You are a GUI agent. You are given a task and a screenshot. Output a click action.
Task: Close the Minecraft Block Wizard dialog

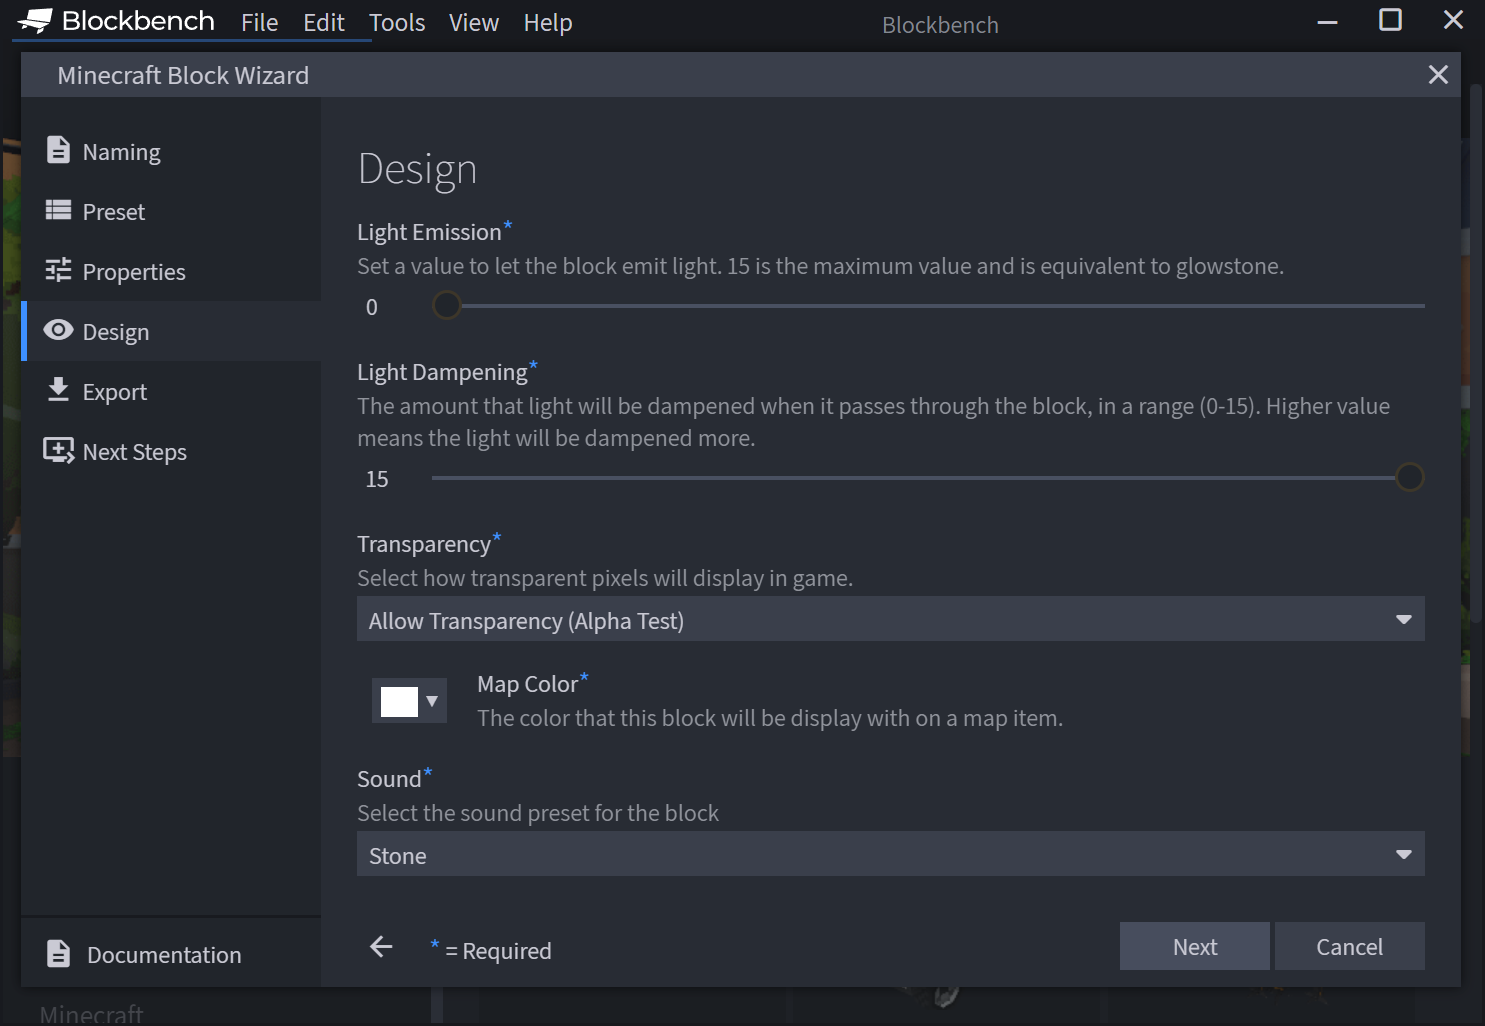click(1438, 75)
